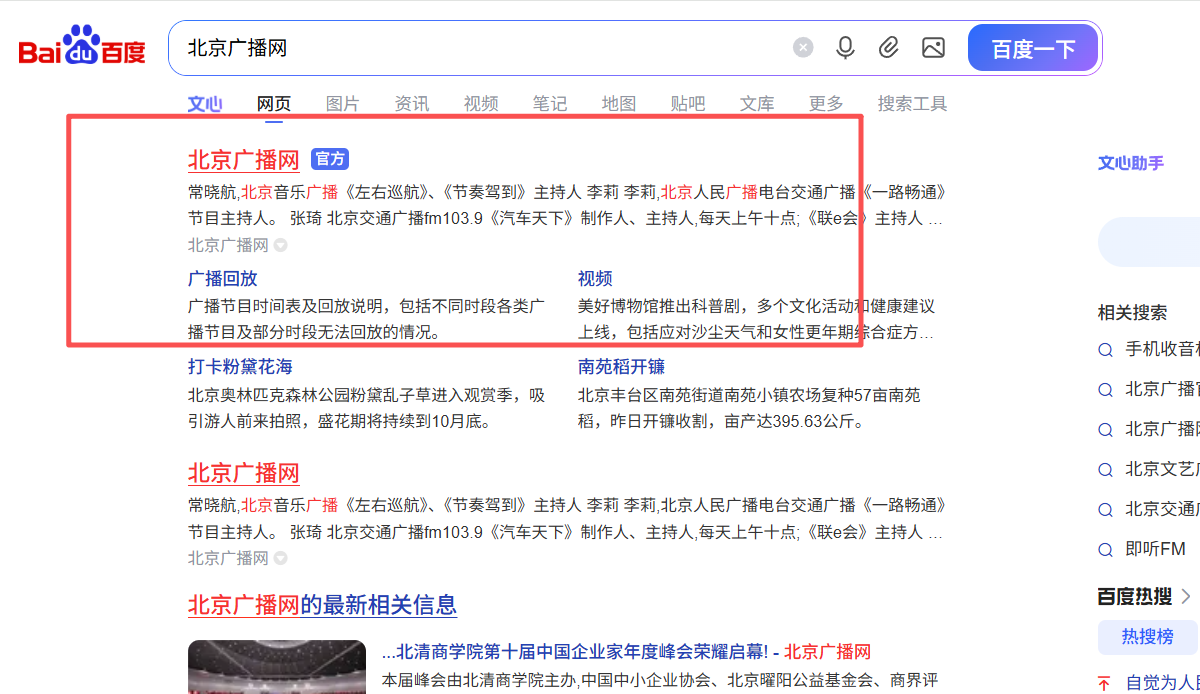Click the magnifier icon beside 北京文艺 suggestion
Viewport: 1200px width, 694px height.
click(1105, 469)
